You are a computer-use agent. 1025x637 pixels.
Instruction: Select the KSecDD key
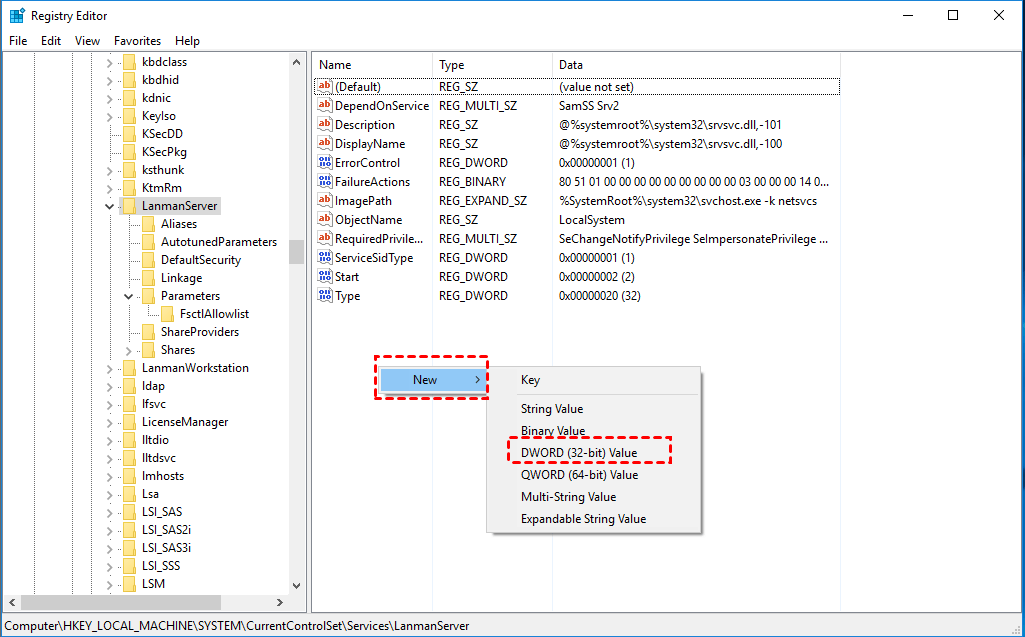[x=162, y=133]
